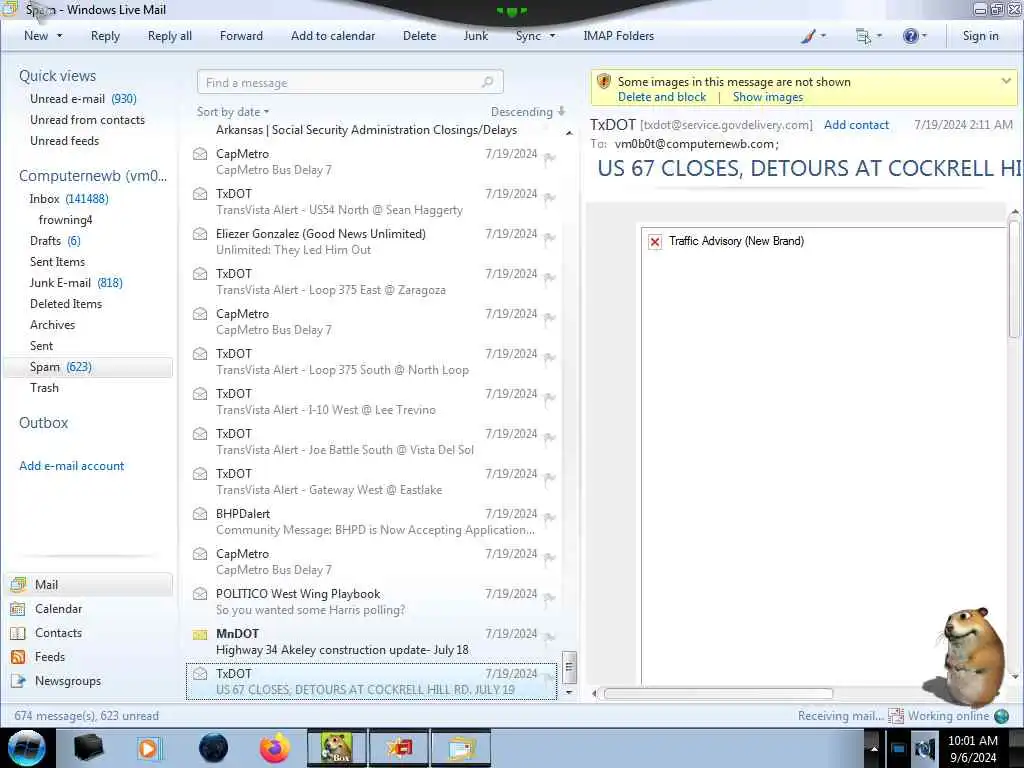Viewport: 1024px width, 768px height.
Task: Open Firefox from the taskbar
Action: click(275, 748)
